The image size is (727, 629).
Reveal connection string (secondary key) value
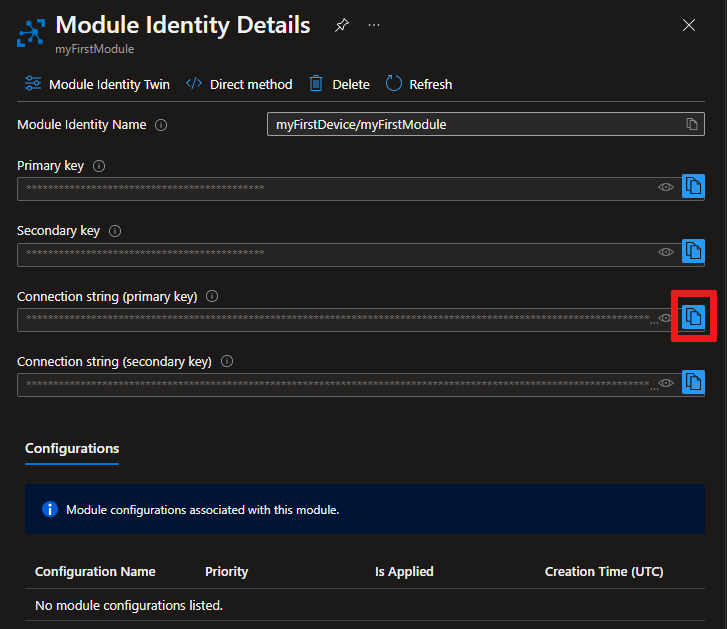pos(666,383)
